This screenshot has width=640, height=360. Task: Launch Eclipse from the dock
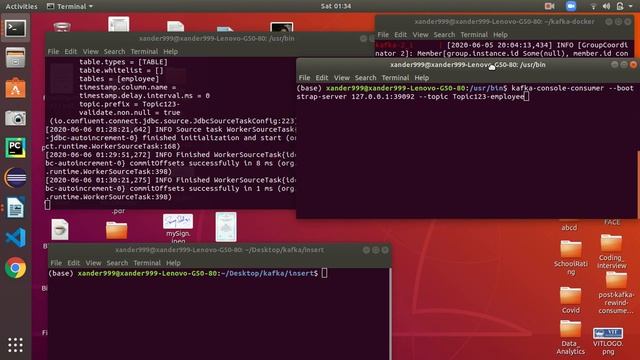click(x=16, y=178)
